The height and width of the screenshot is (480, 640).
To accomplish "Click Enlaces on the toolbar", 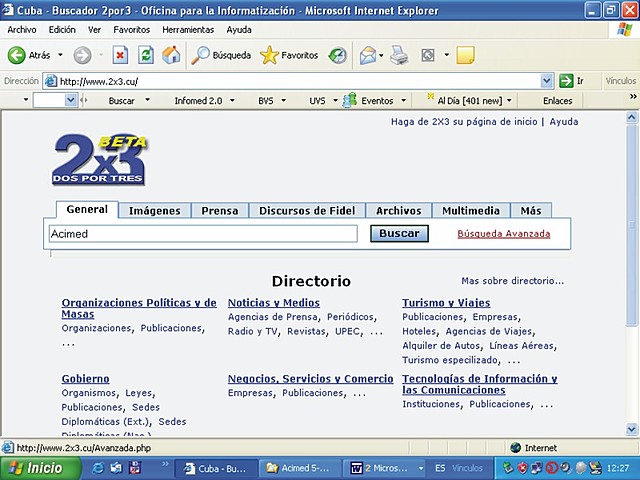I will [557, 101].
